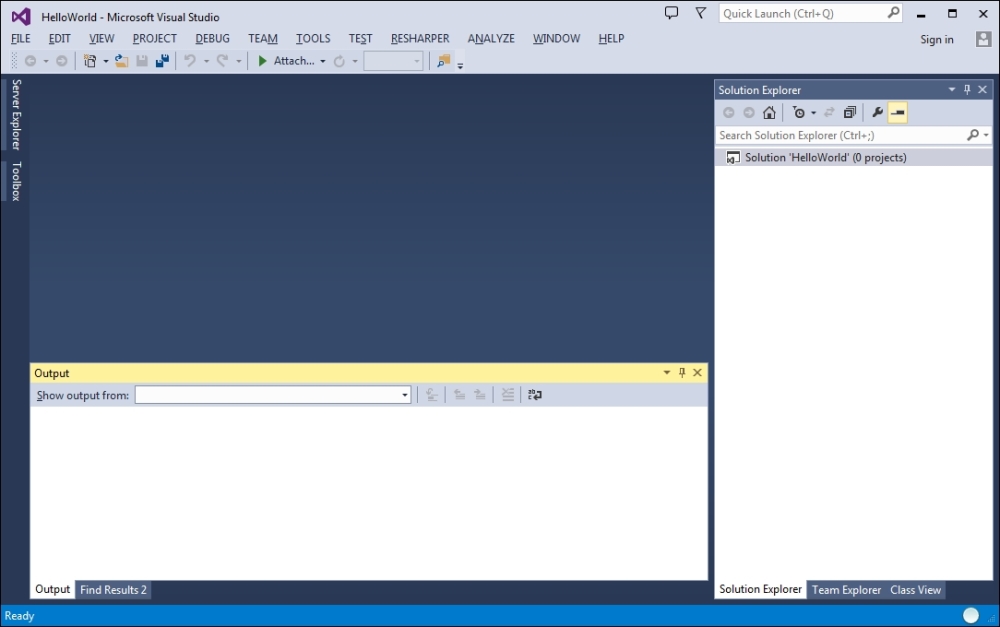Image resolution: width=1000 pixels, height=627 pixels.
Task: Open the New Project dropdown arrow
Action: coord(106,61)
